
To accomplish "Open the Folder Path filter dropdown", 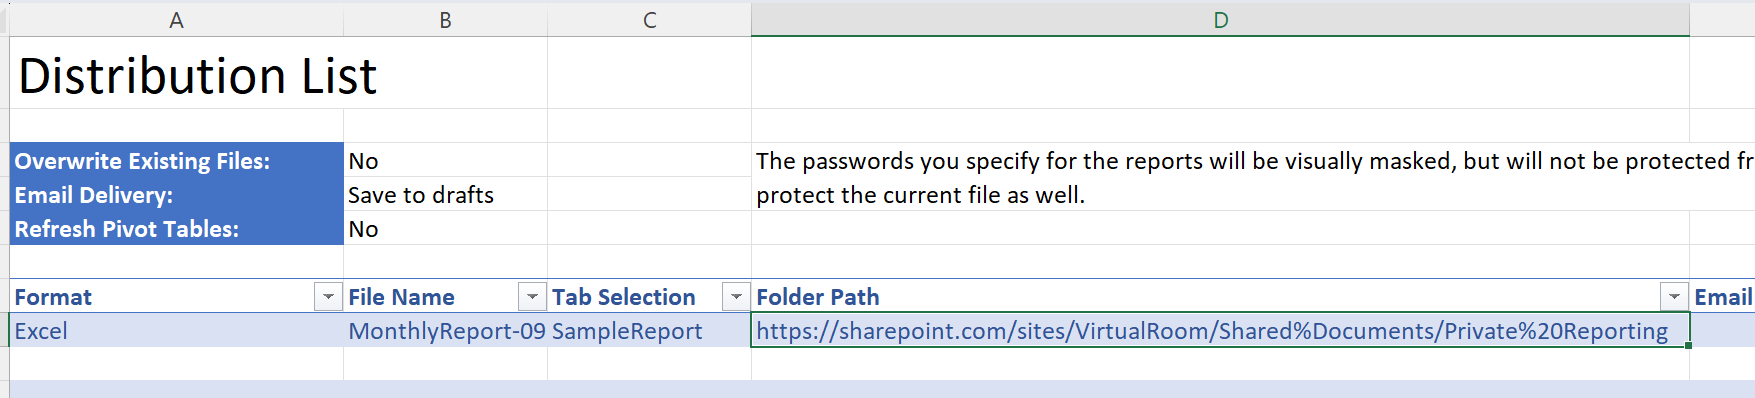I will click(x=1674, y=297).
